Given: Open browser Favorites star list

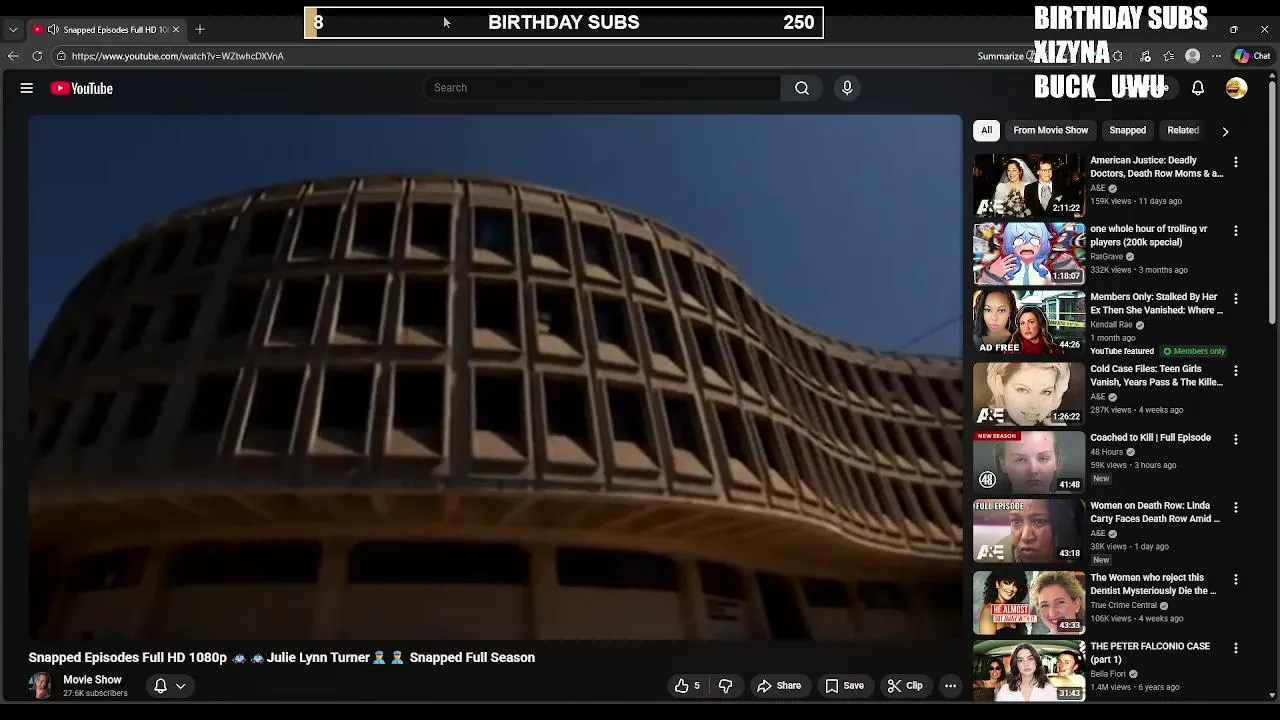Looking at the screenshot, I should pyautogui.click(x=1168, y=56).
